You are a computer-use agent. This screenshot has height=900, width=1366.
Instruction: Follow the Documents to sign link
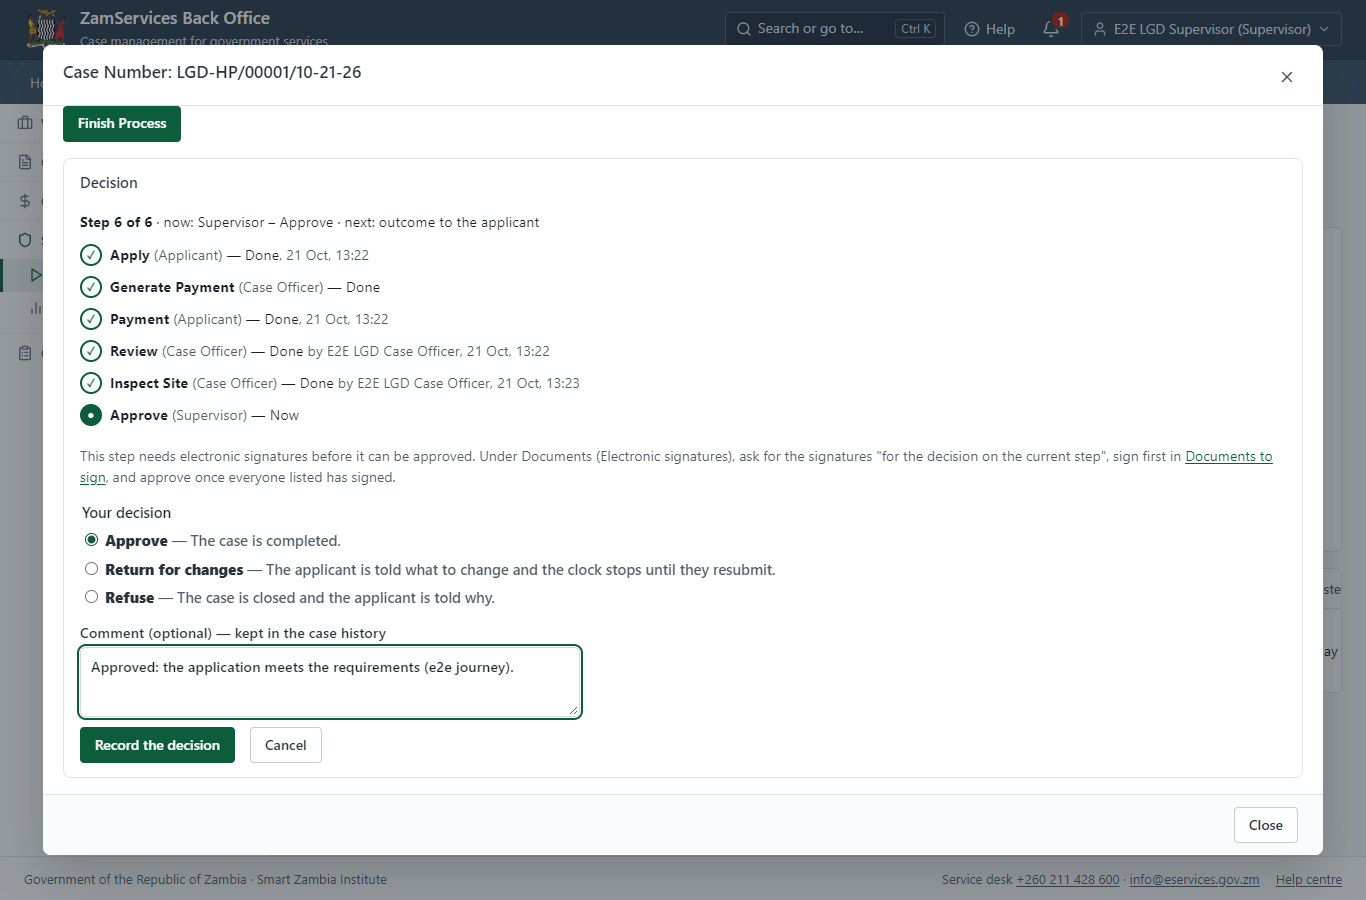[x=1229, y=456]
